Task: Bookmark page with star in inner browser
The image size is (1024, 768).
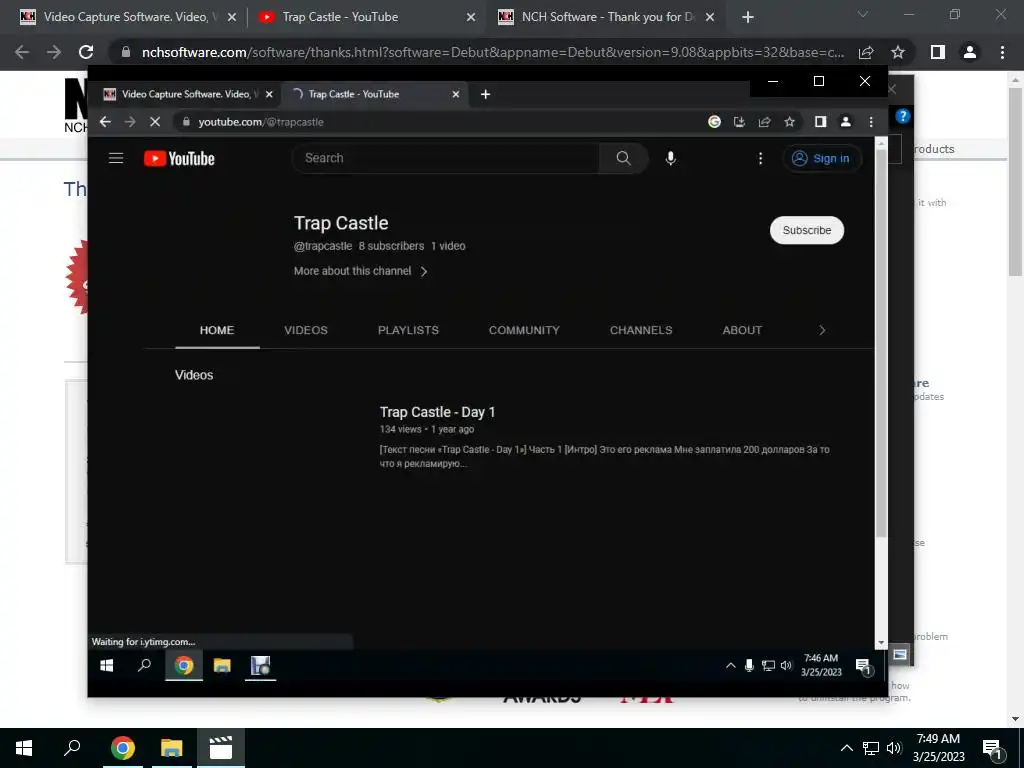Action: [790, 121]
